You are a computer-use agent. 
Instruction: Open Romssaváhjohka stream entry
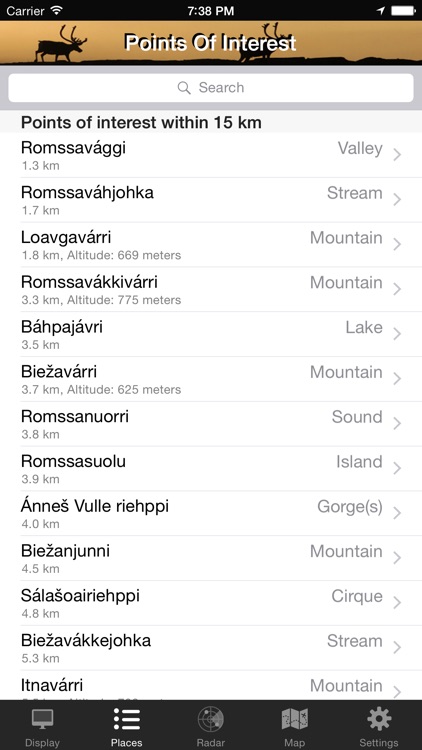[211, 200]
